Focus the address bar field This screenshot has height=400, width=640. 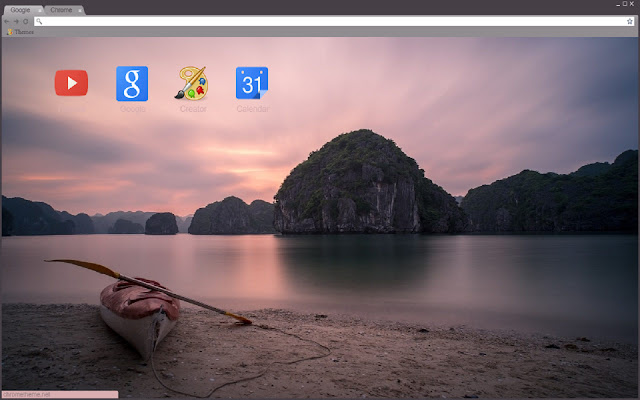tap(334, 21)
